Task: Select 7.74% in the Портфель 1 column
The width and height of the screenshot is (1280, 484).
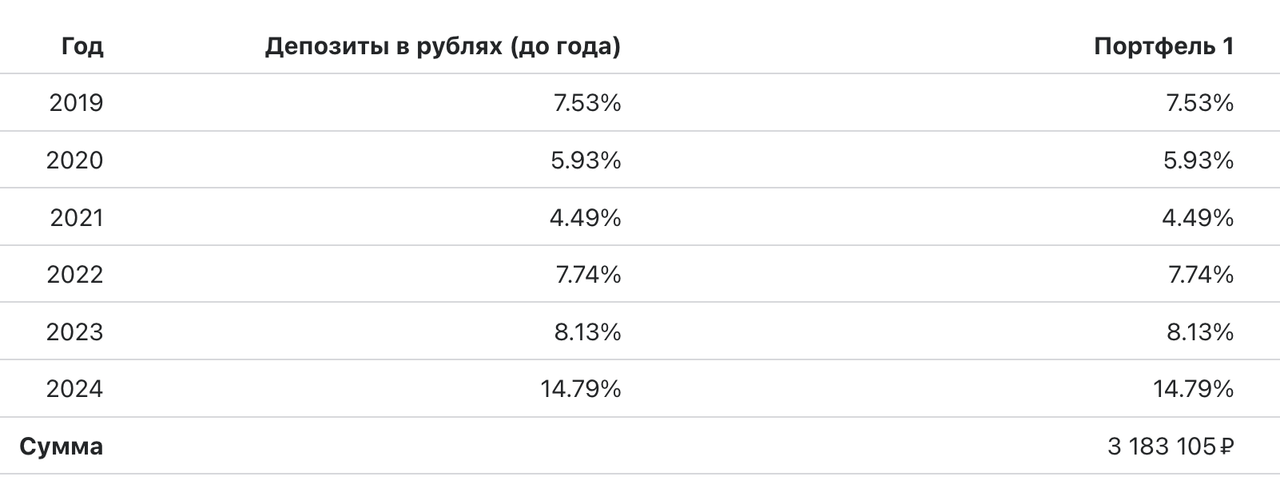Action: tap(1200, 274)
